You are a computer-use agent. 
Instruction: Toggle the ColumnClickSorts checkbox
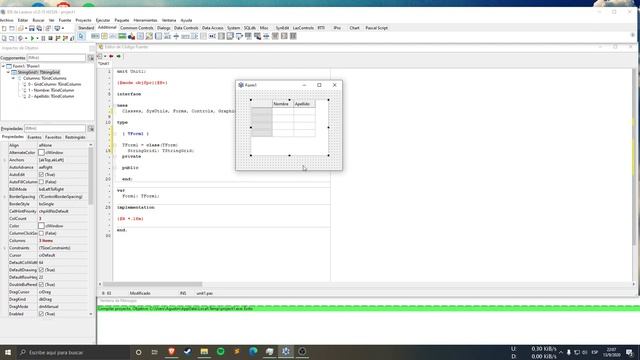point(41,233)
